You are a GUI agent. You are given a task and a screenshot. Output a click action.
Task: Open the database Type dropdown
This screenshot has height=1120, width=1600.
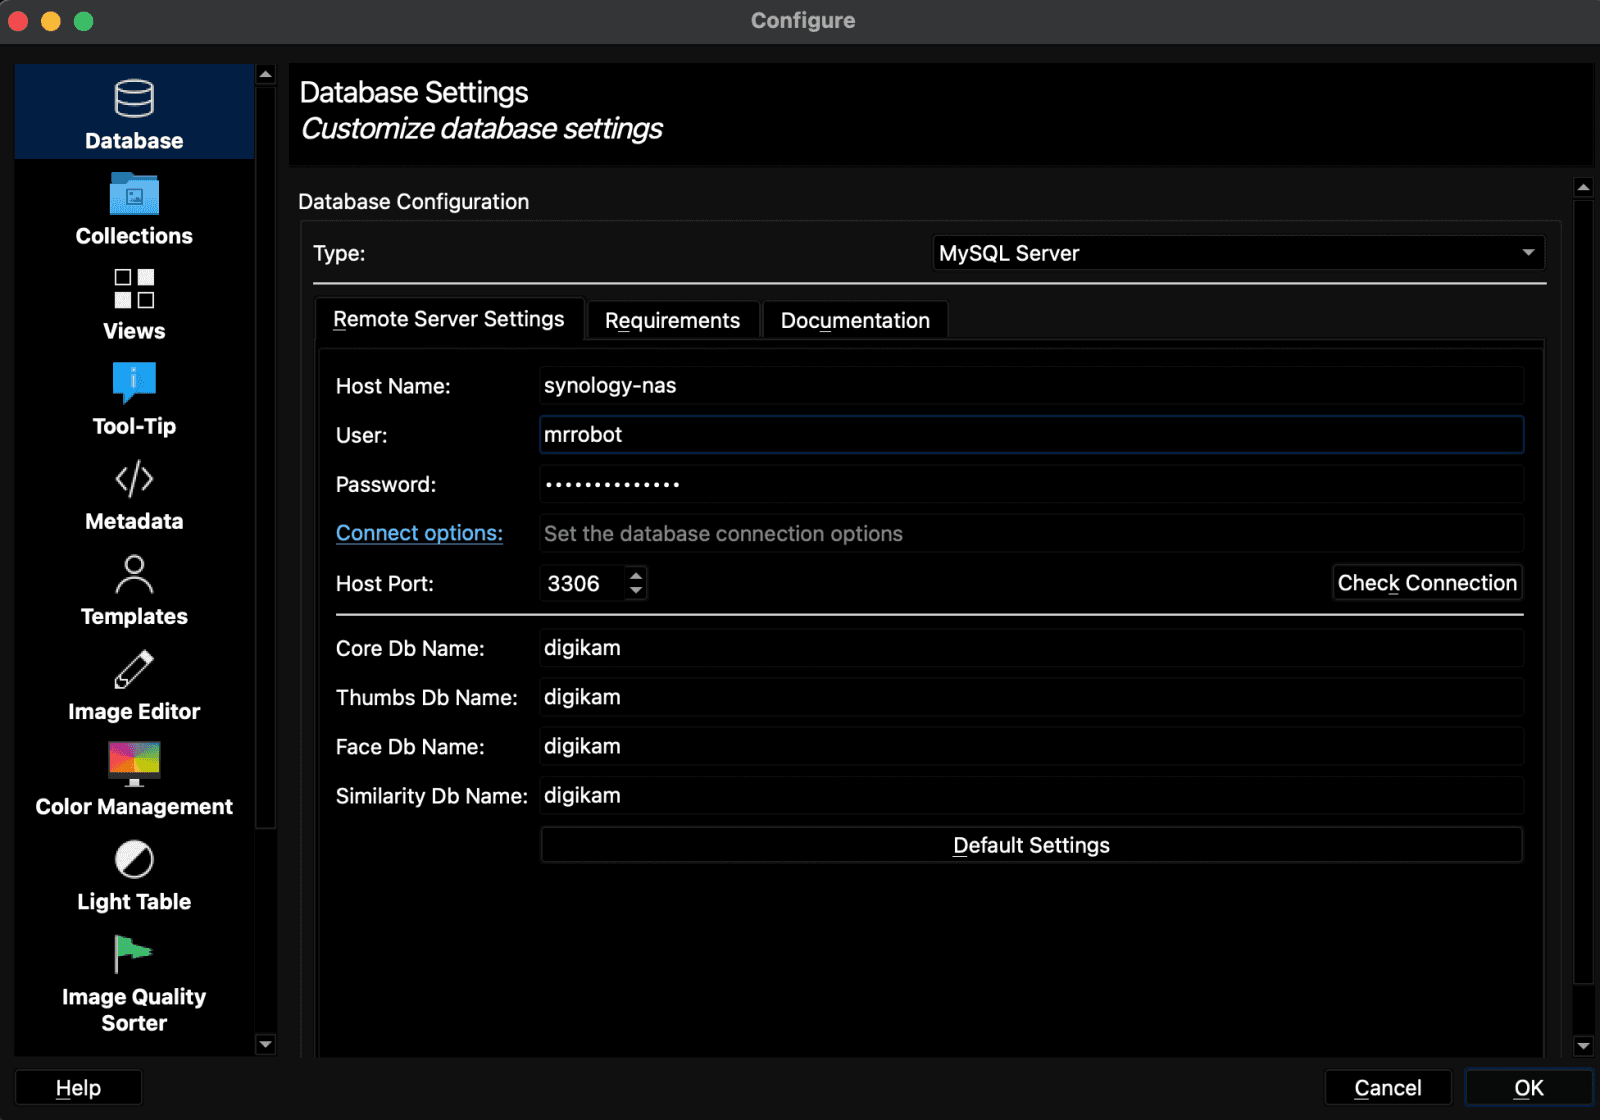[x=1238, y=252]
